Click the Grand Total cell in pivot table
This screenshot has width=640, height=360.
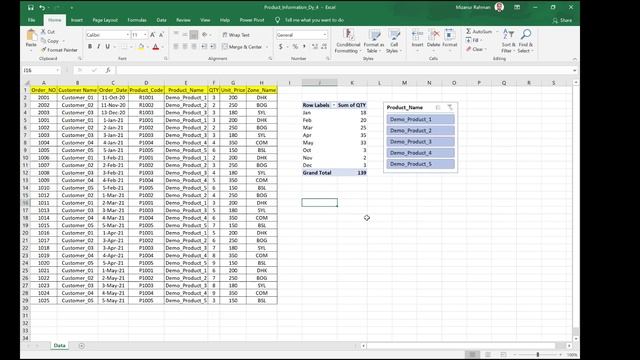tap(319, 173)
